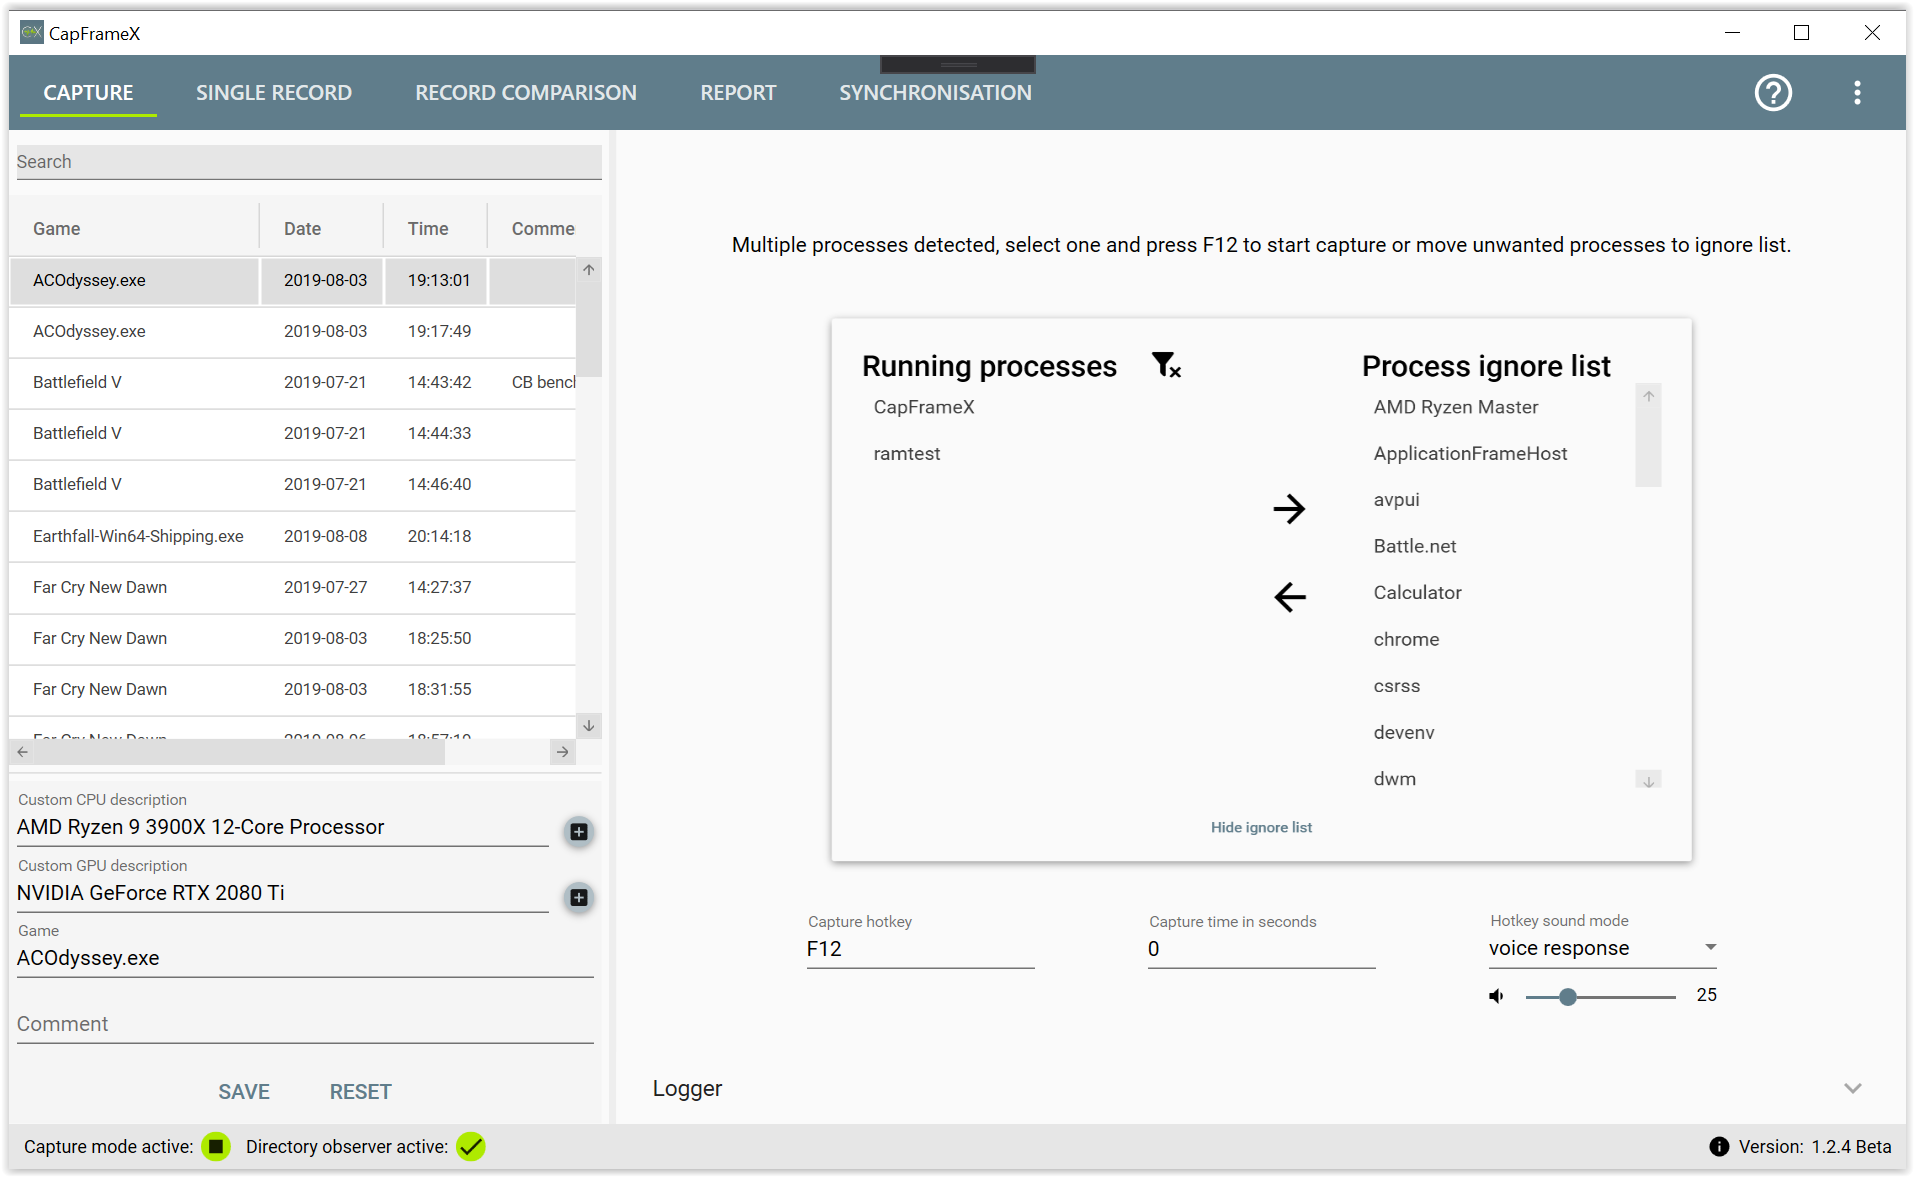This screenshot has width=1914, height=1177.
Task: Select the Battlefield V record at 14:44:33
Action: point(293,434)
